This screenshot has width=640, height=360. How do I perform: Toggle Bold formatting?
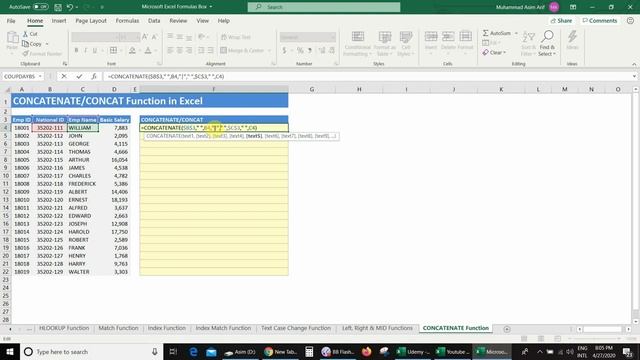click(76, 50)
